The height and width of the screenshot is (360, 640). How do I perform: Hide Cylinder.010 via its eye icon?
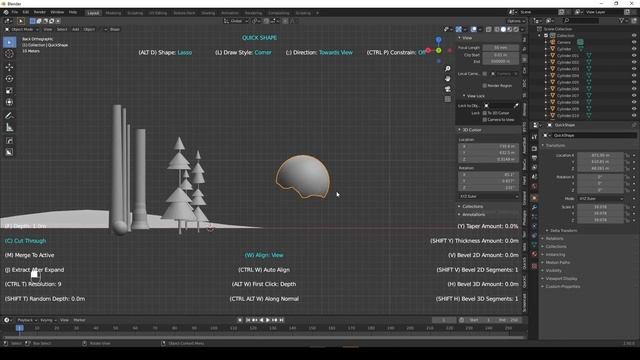tap(634, 116)
